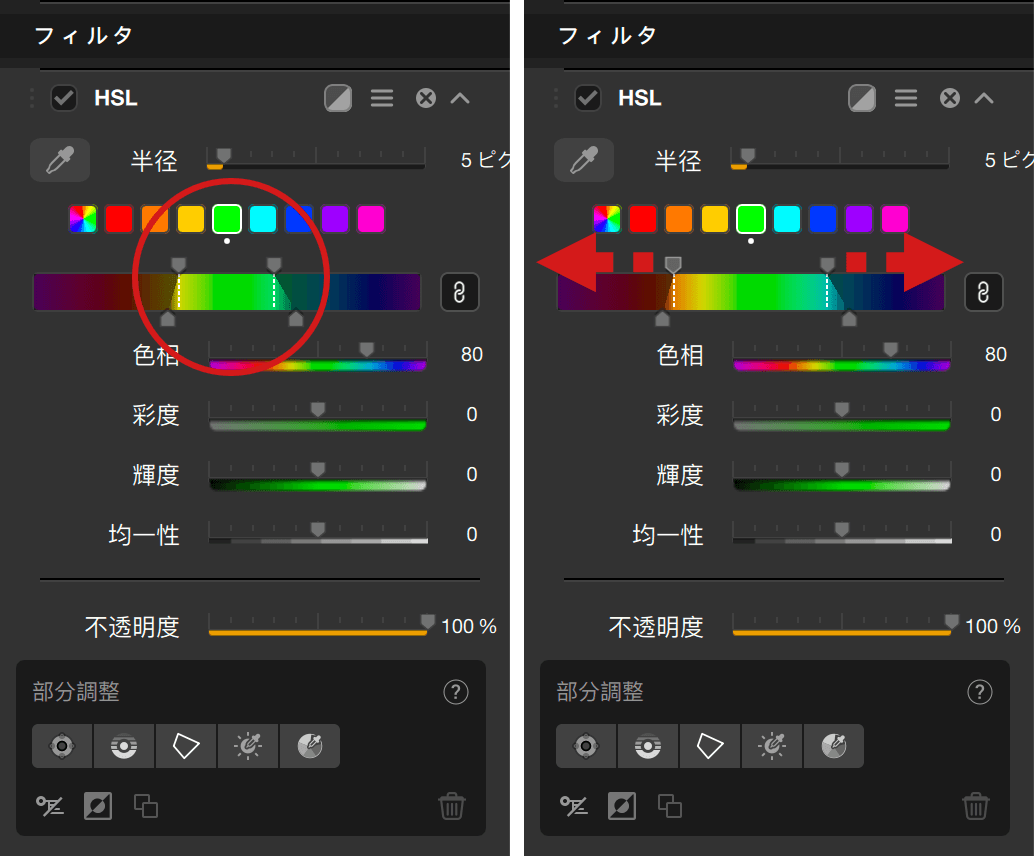The height and width of the screenshot is (856, 1034).
Task: Select the green swatch in right panel
Action: click(750, 219)
